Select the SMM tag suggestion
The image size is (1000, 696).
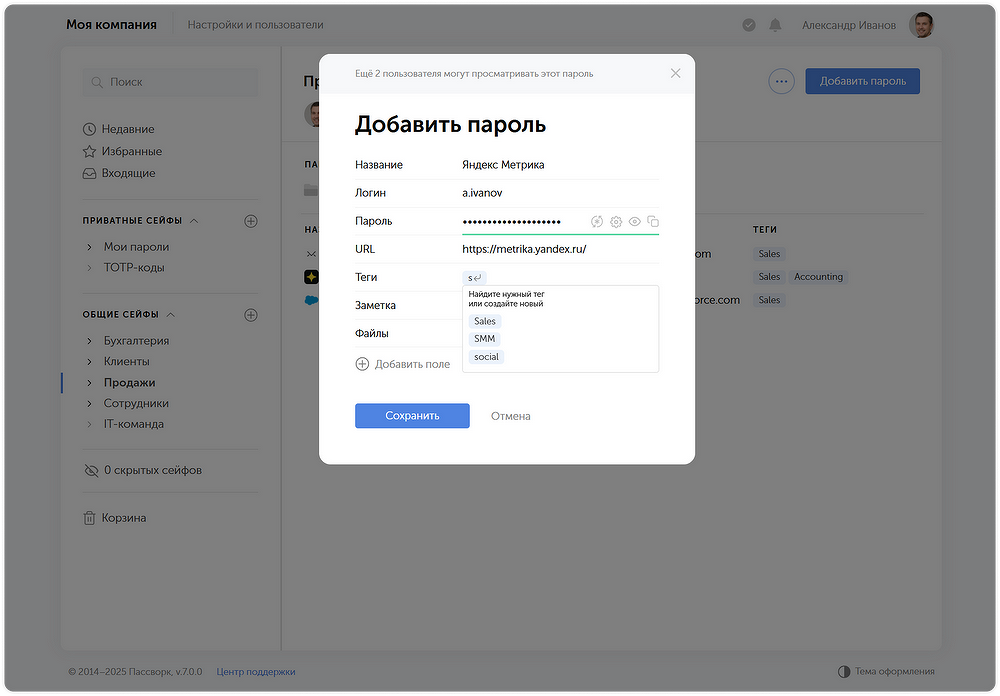pos(485,339)
